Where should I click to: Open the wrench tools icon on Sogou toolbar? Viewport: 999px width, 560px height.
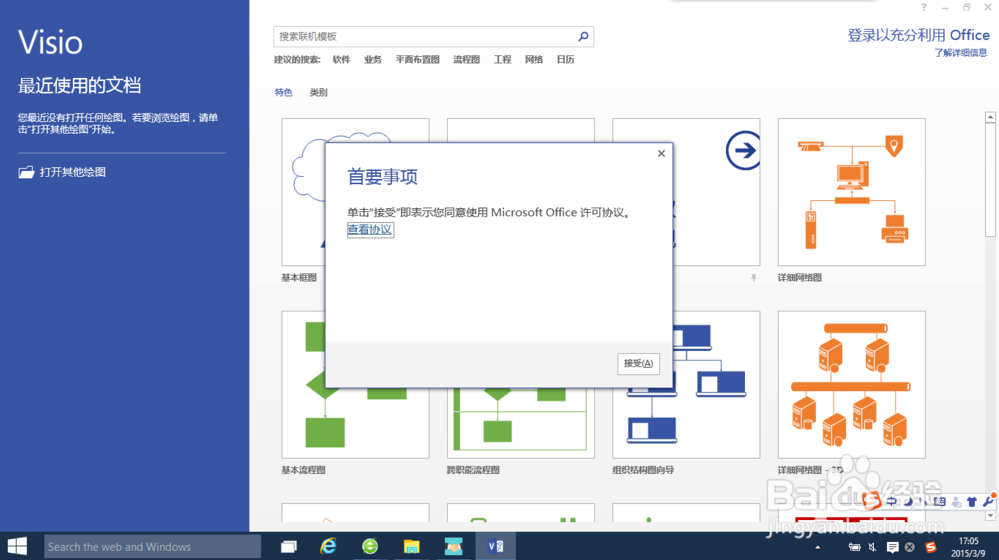click(x=988, y=502)
